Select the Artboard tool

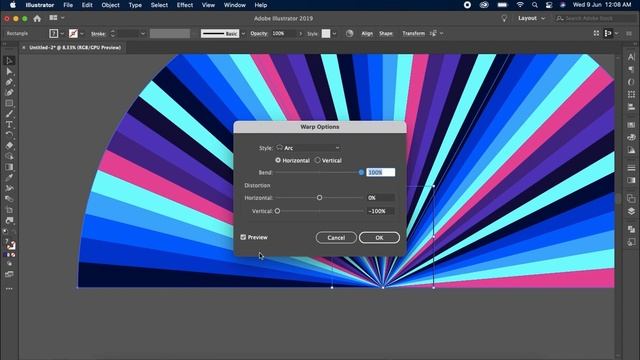click(x=9, y=210)
